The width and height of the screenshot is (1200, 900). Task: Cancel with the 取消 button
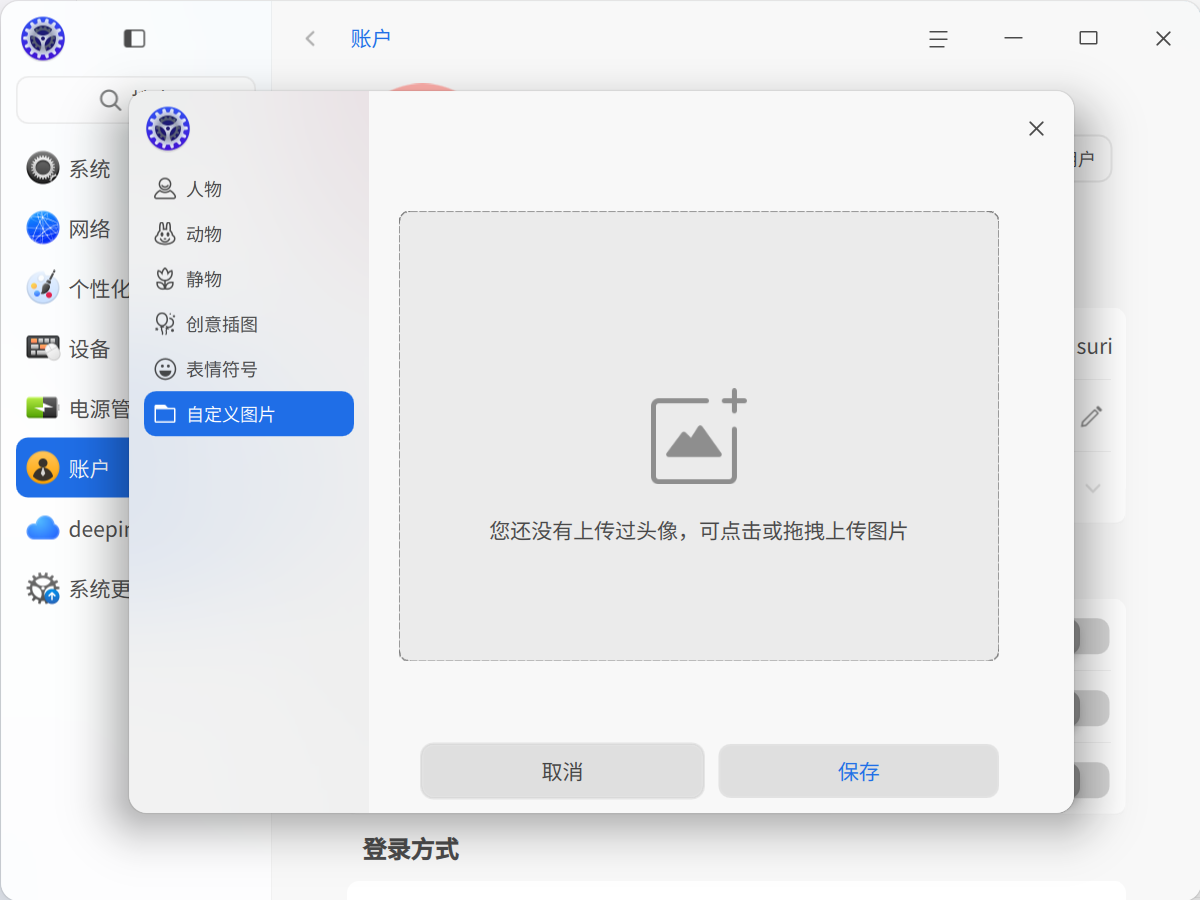coord(562,771)
